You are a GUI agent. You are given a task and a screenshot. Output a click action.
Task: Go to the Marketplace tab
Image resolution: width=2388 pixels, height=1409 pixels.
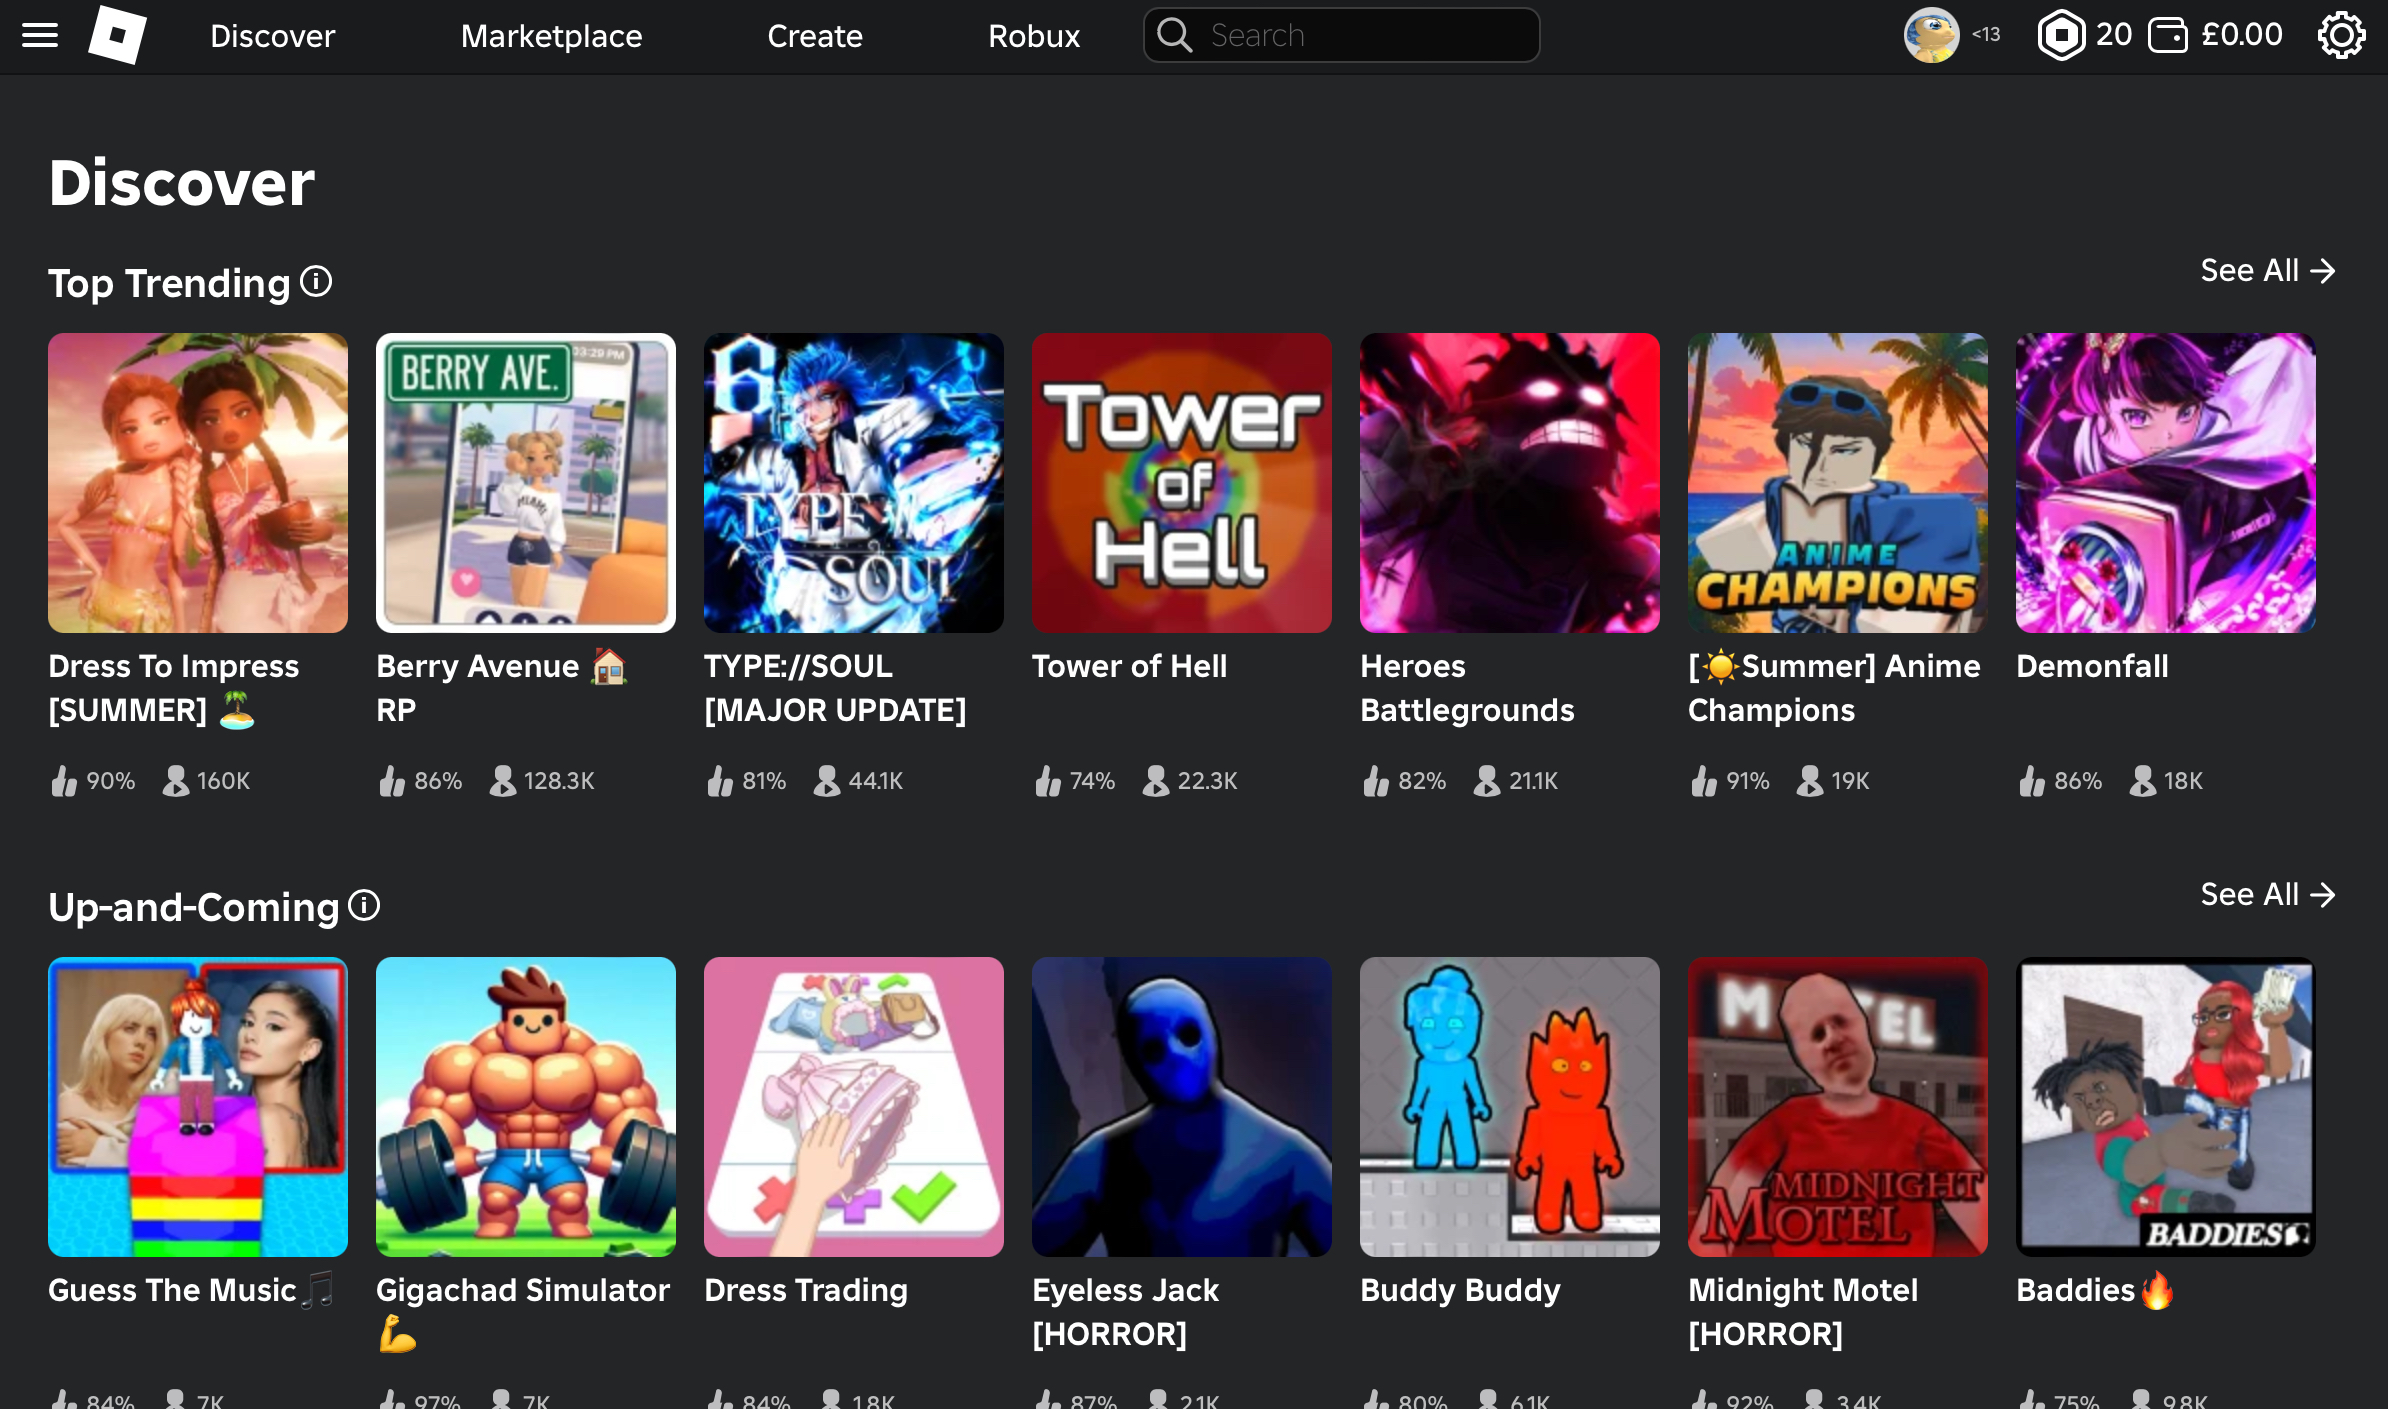[551, 36]
